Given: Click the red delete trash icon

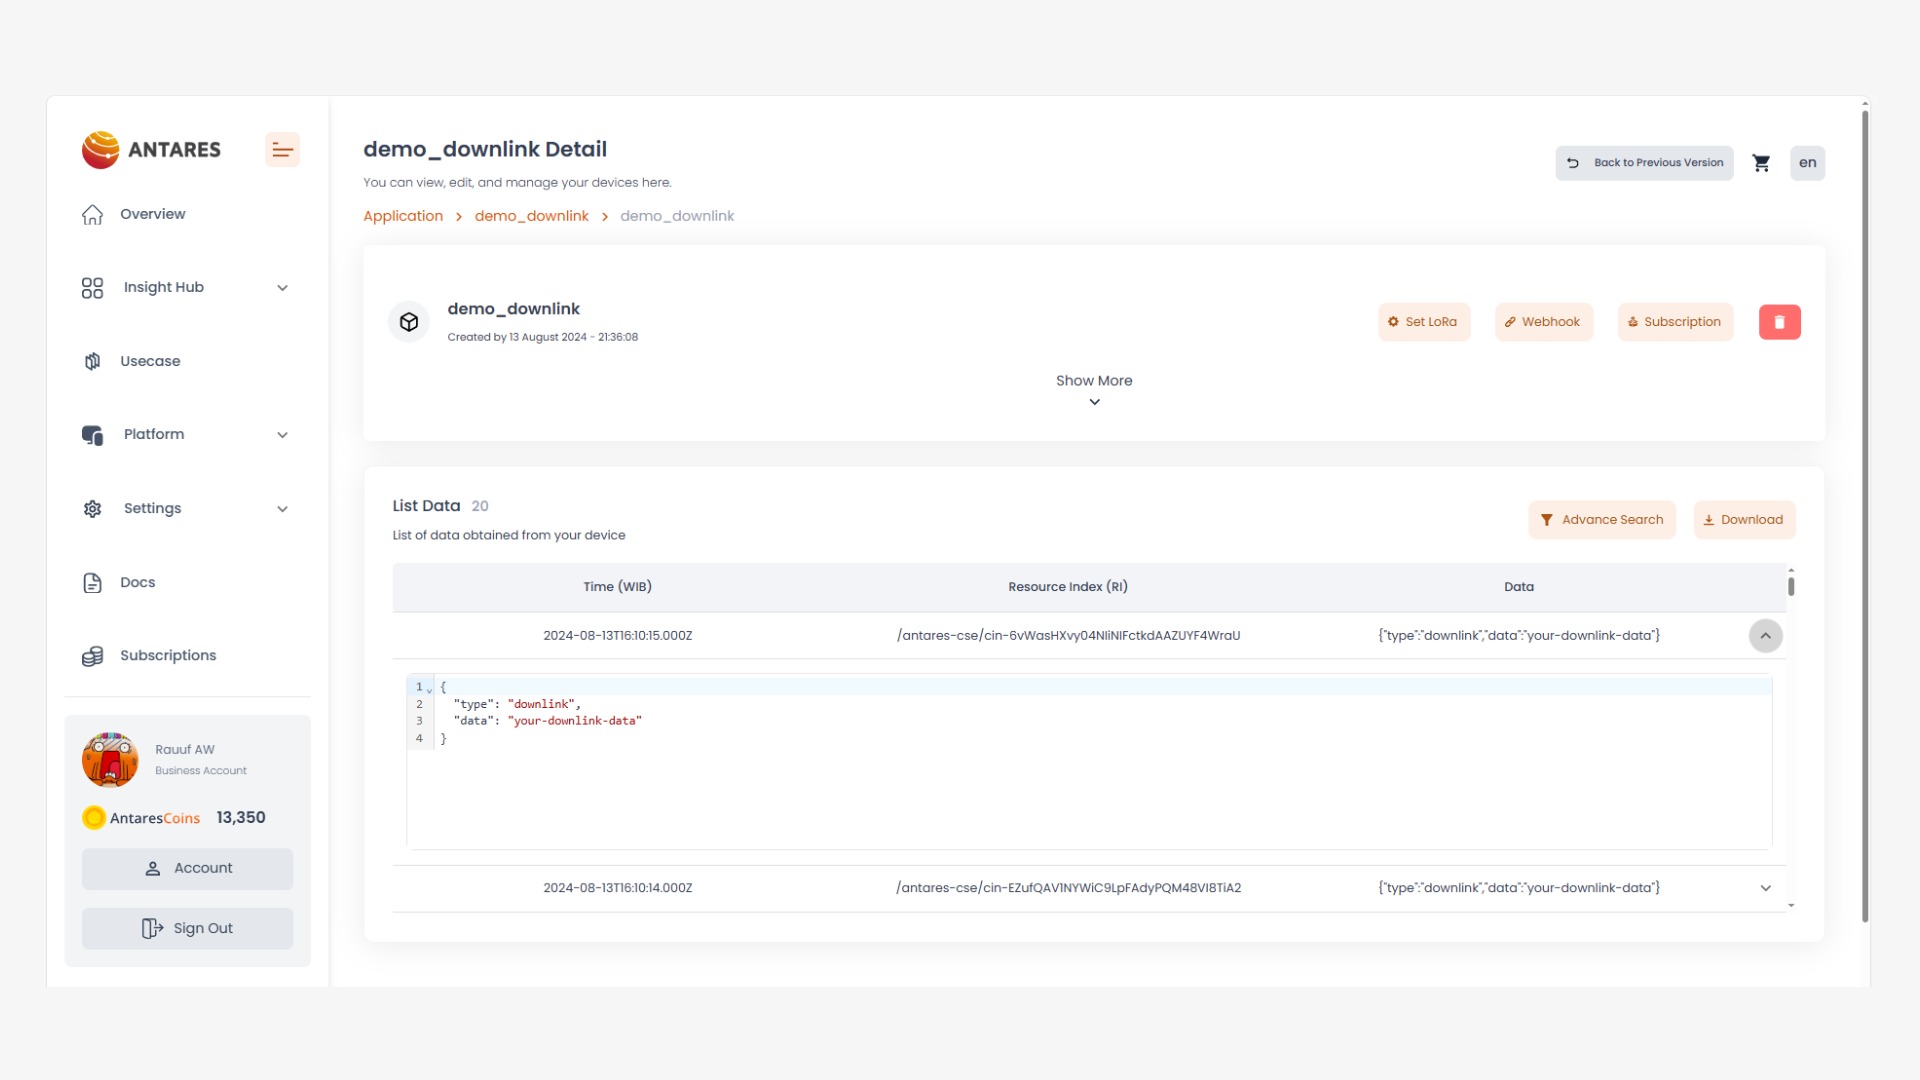Looking at the screenshot, I should [x=1779, y=322].
